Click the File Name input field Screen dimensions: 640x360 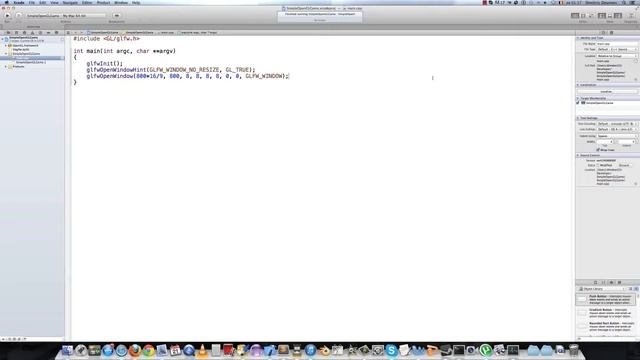coord(617,44)
